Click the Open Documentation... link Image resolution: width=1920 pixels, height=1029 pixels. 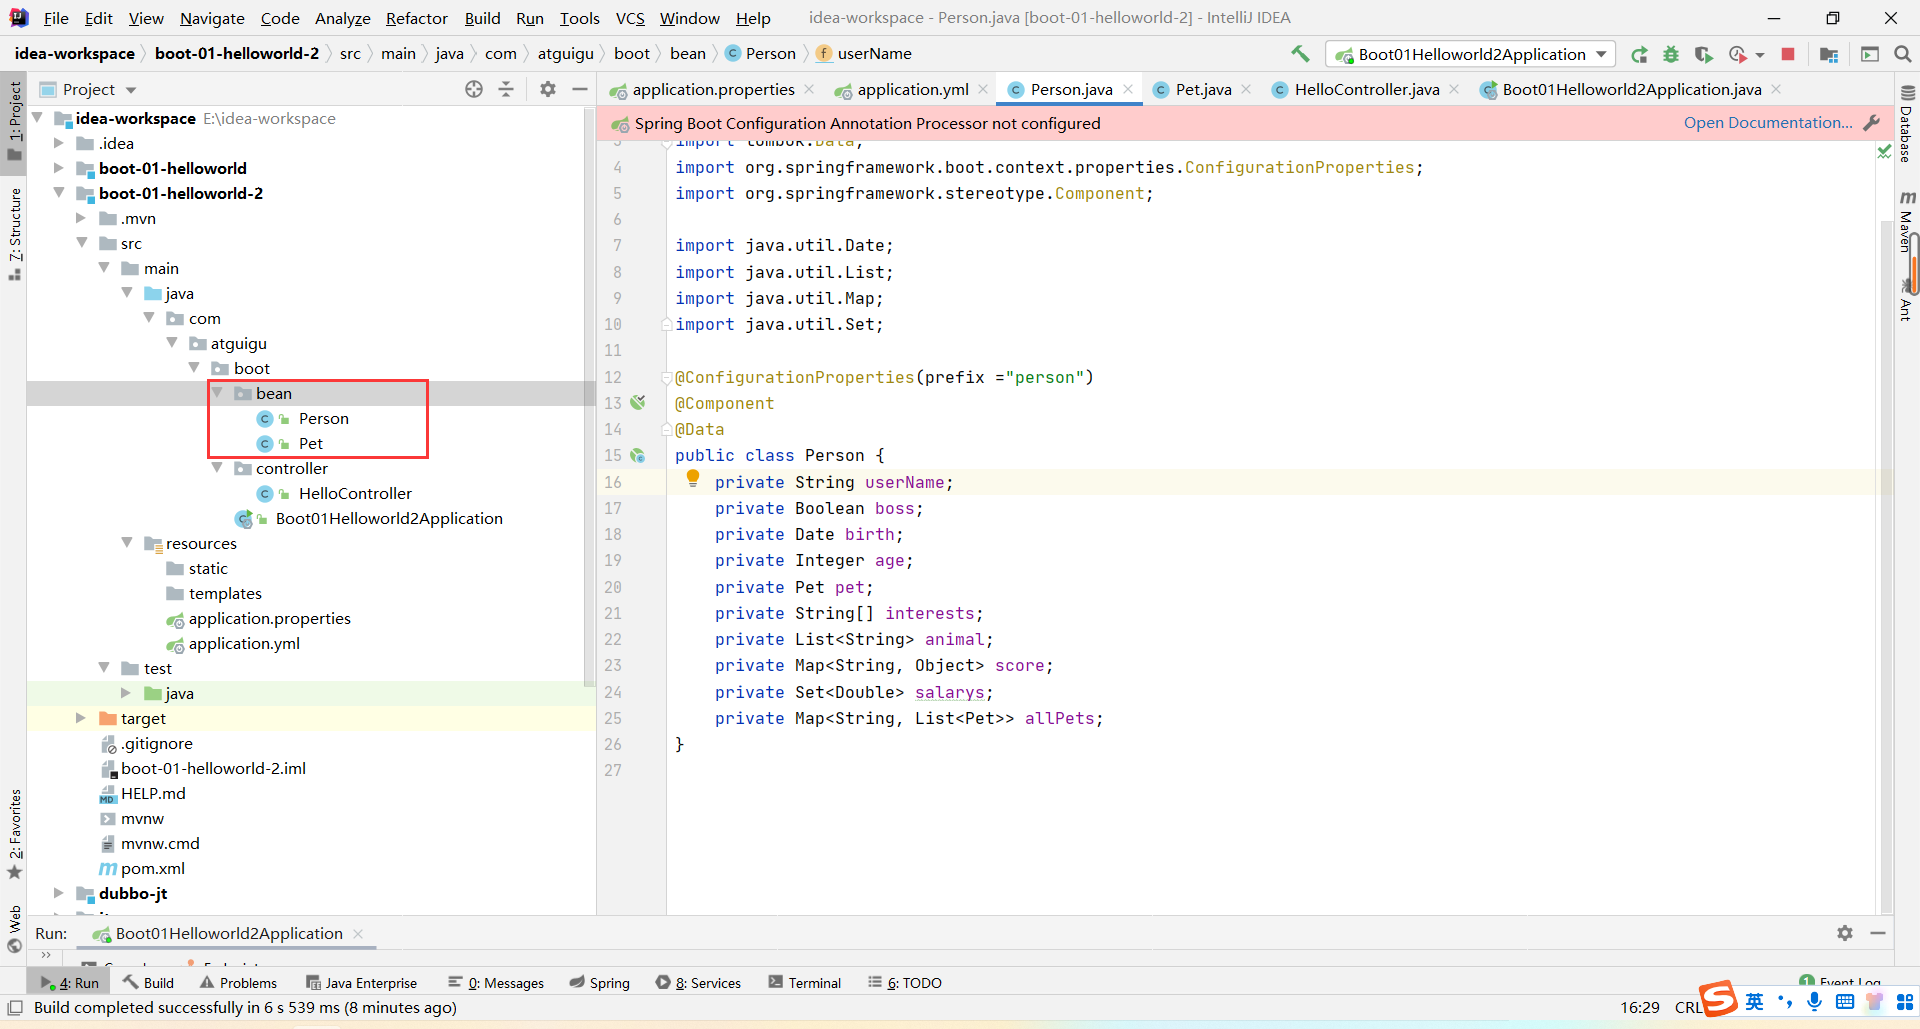pyautogui.click(x=1767, y=123)
